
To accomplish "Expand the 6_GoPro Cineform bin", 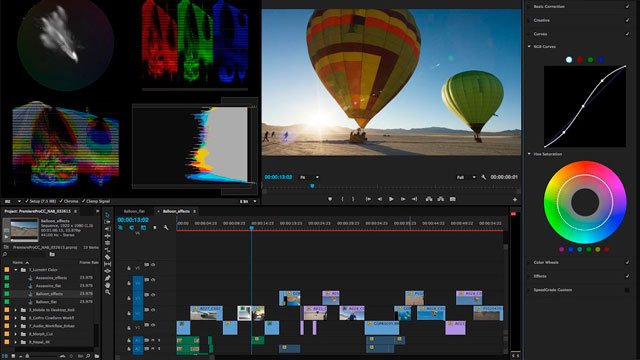I will click(16, 318).
